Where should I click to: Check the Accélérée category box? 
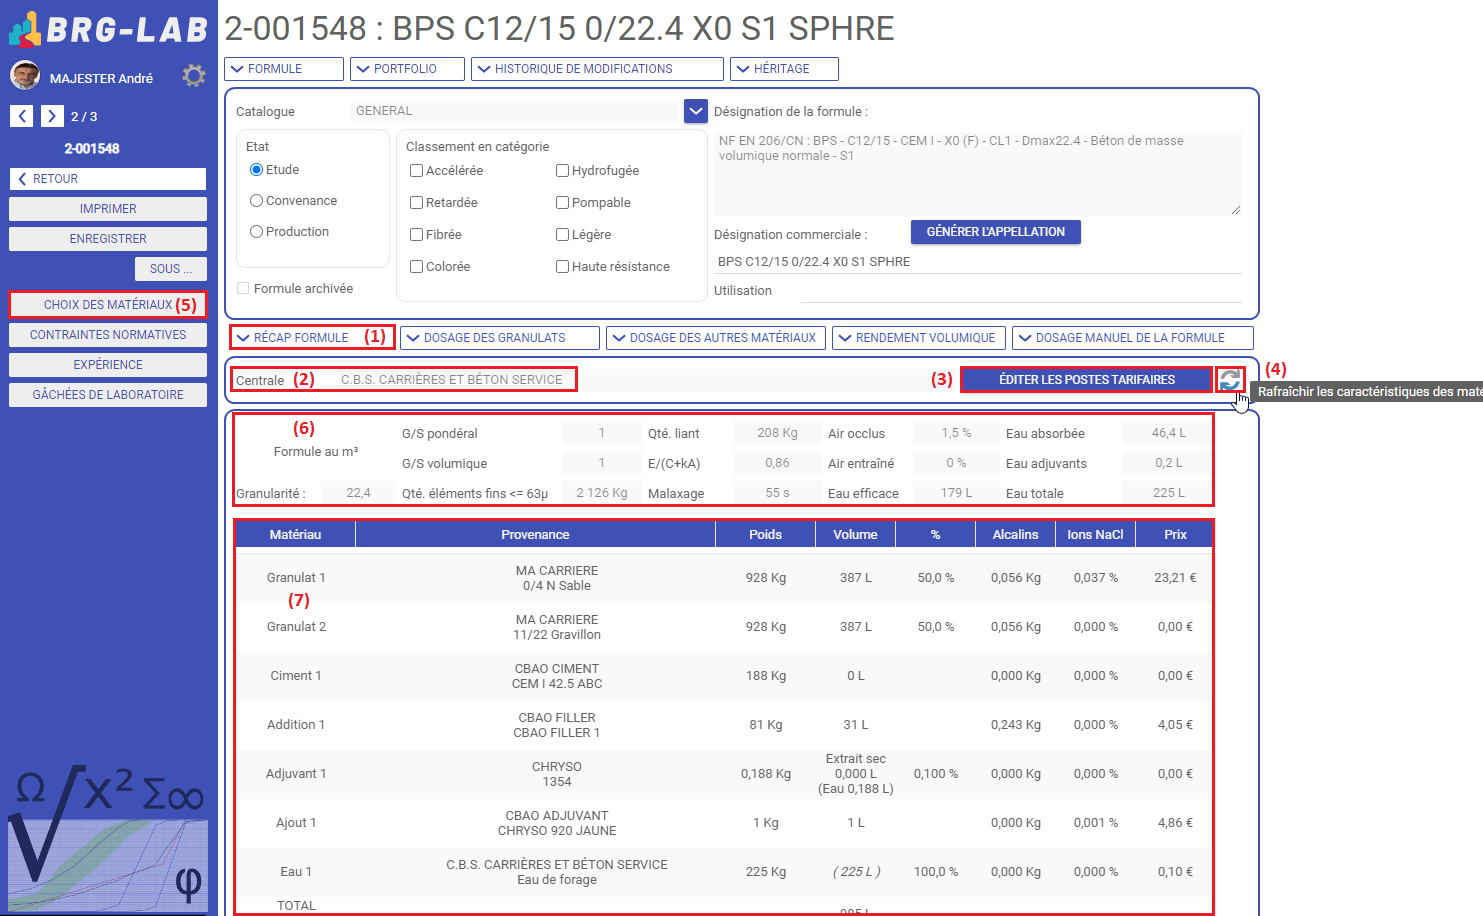417,171
